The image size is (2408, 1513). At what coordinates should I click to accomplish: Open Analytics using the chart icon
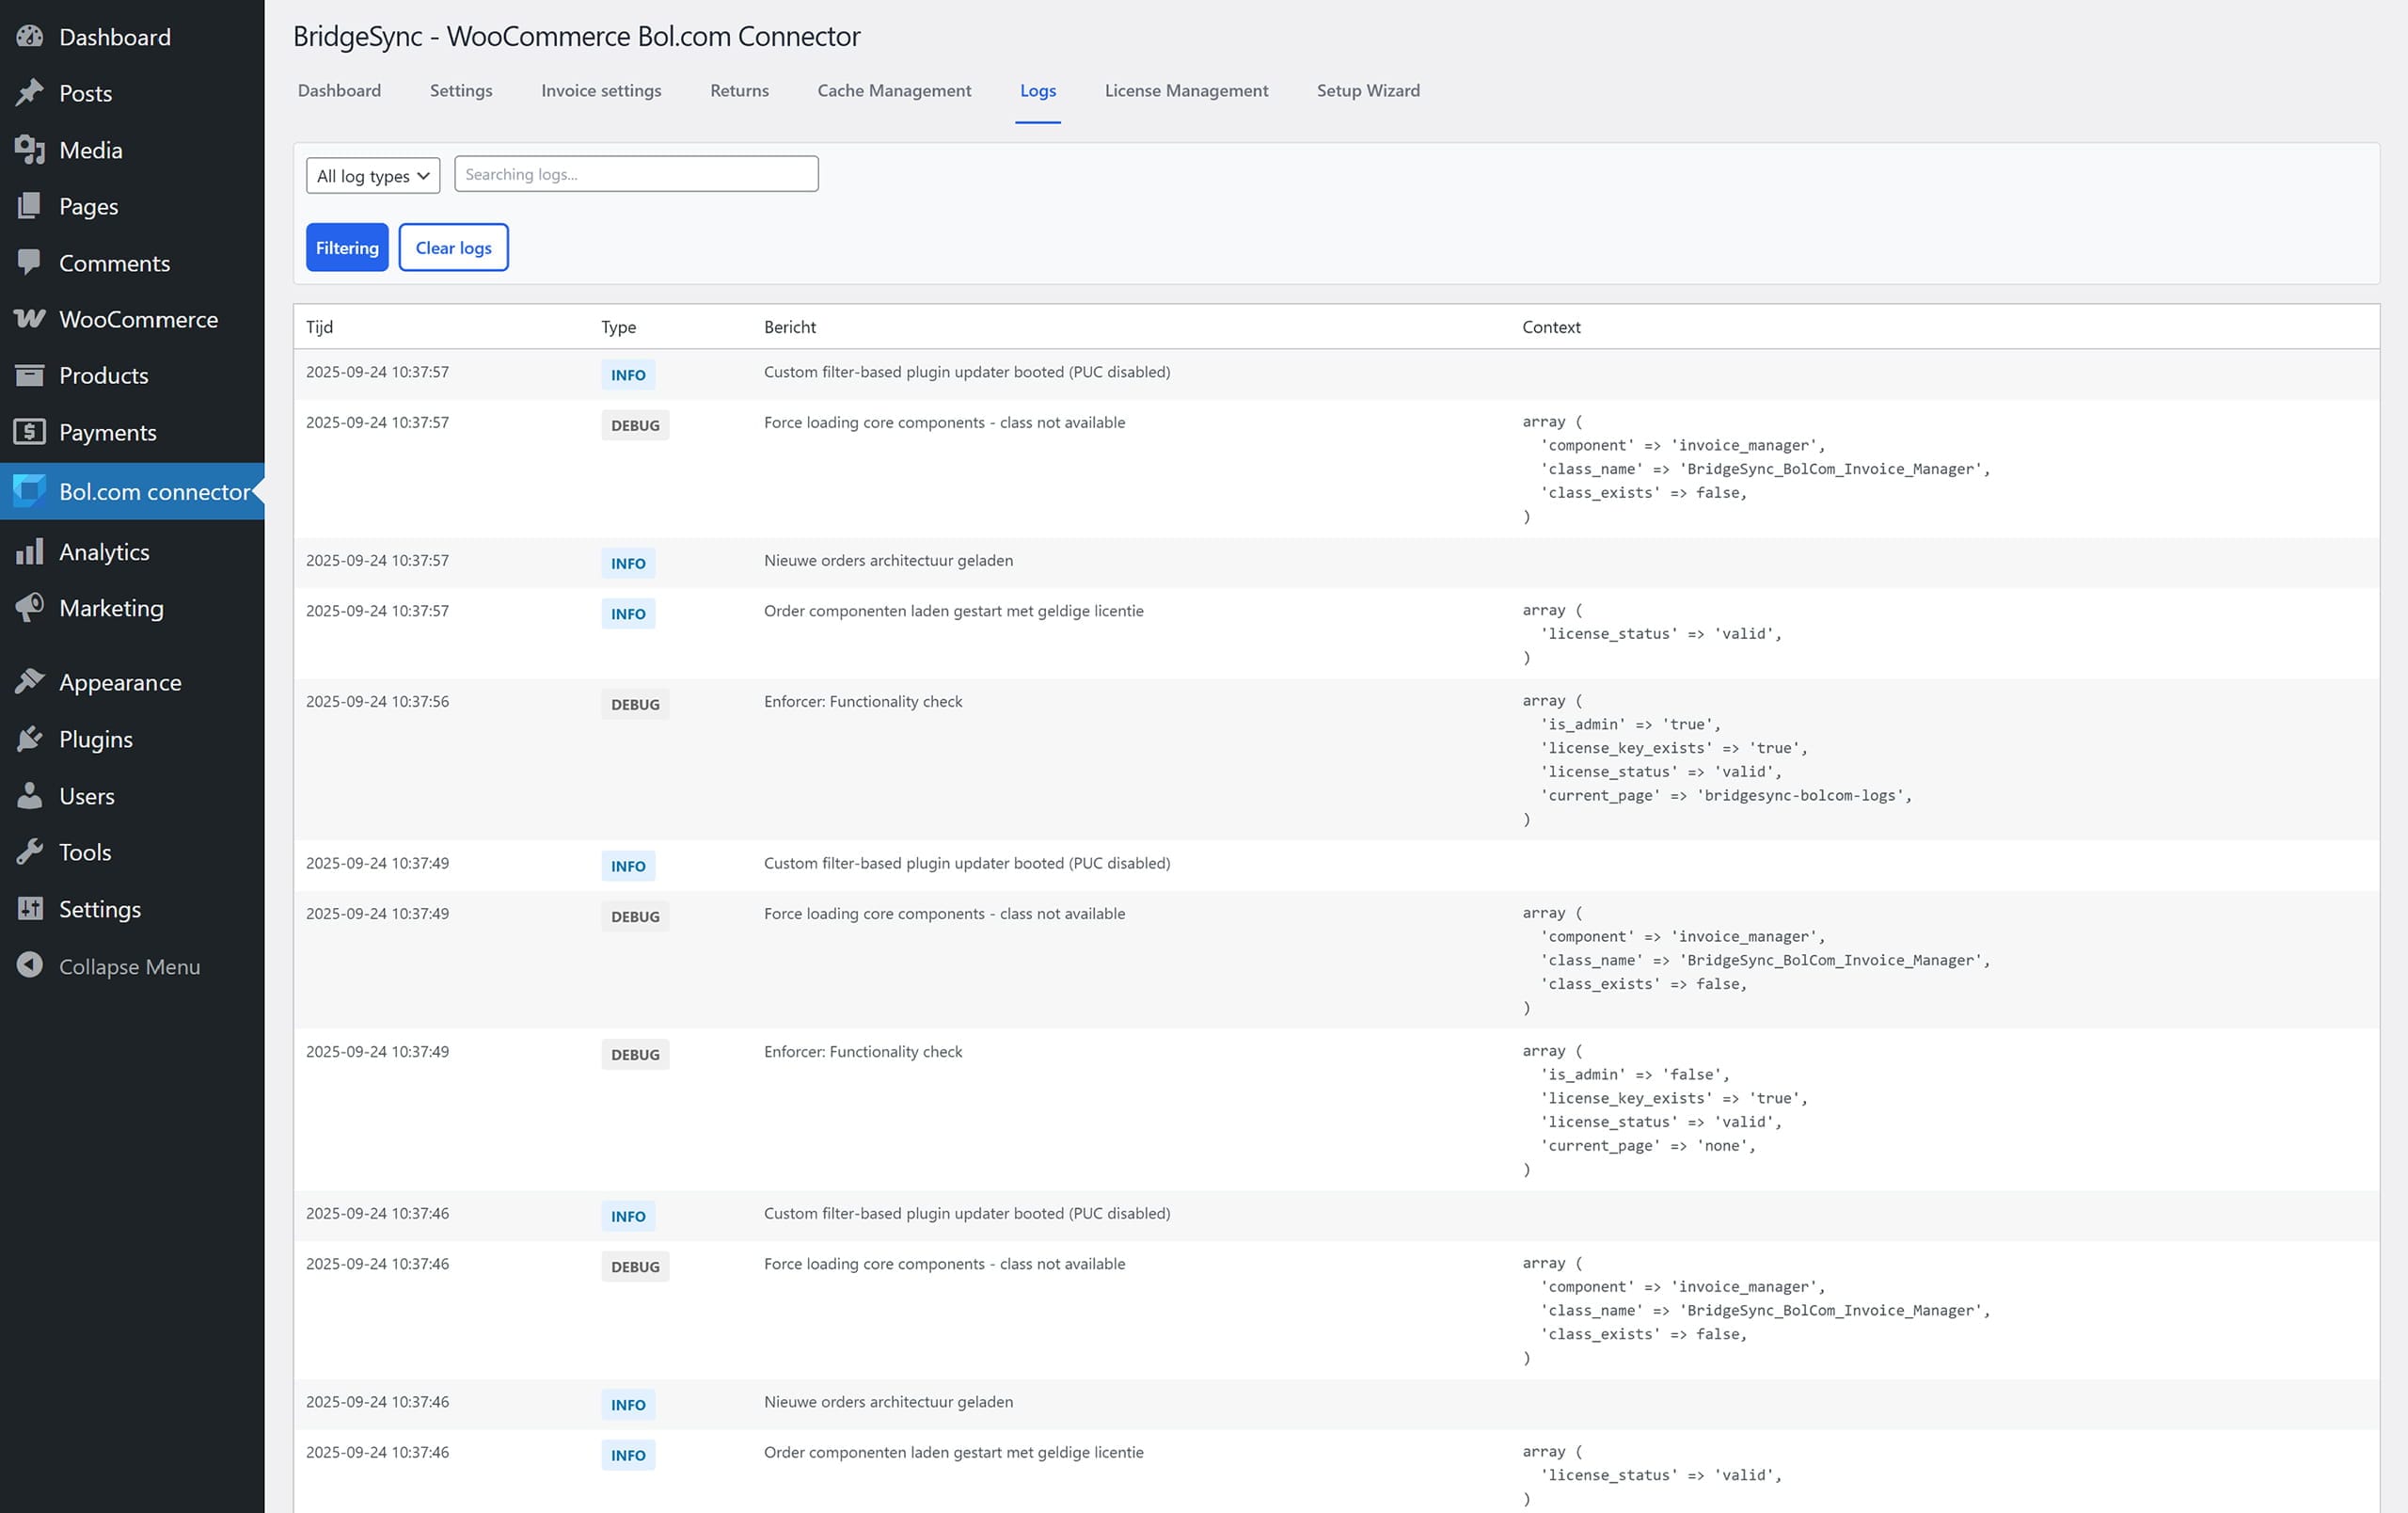pos(29,551)
